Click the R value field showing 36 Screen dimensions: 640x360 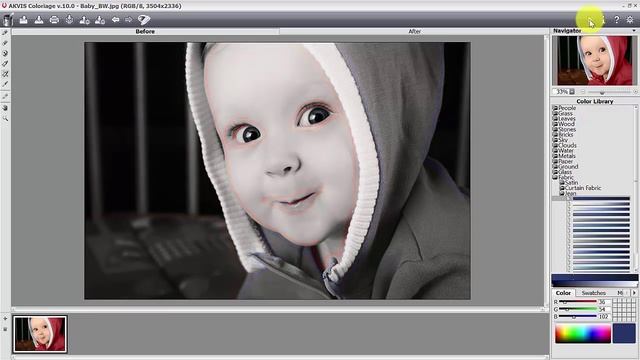click(x=604, y=302)
